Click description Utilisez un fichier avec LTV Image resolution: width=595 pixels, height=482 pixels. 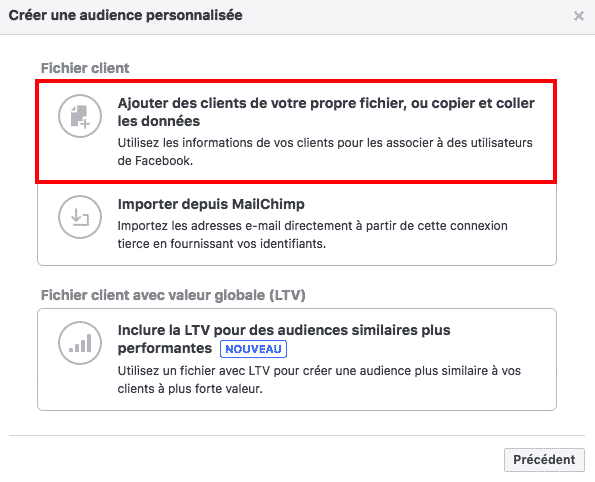(x=319, y=380)
